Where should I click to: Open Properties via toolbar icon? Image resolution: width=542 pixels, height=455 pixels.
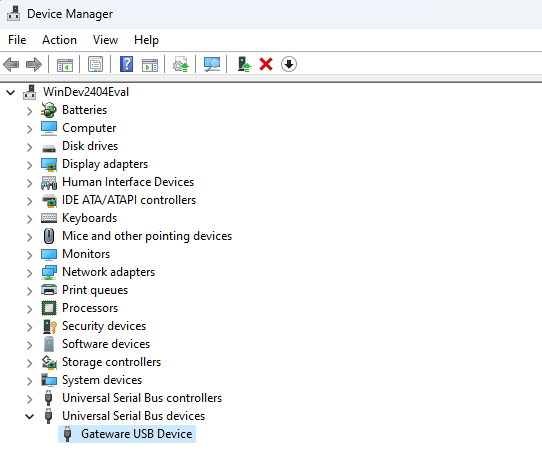[x=95, y=64]
